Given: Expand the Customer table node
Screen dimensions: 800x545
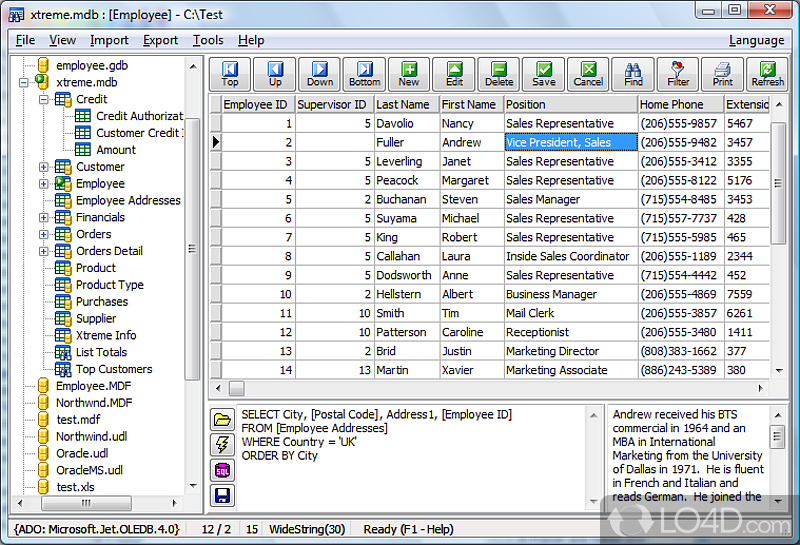Looking at the screenshot, I should (x=44, y=167).
